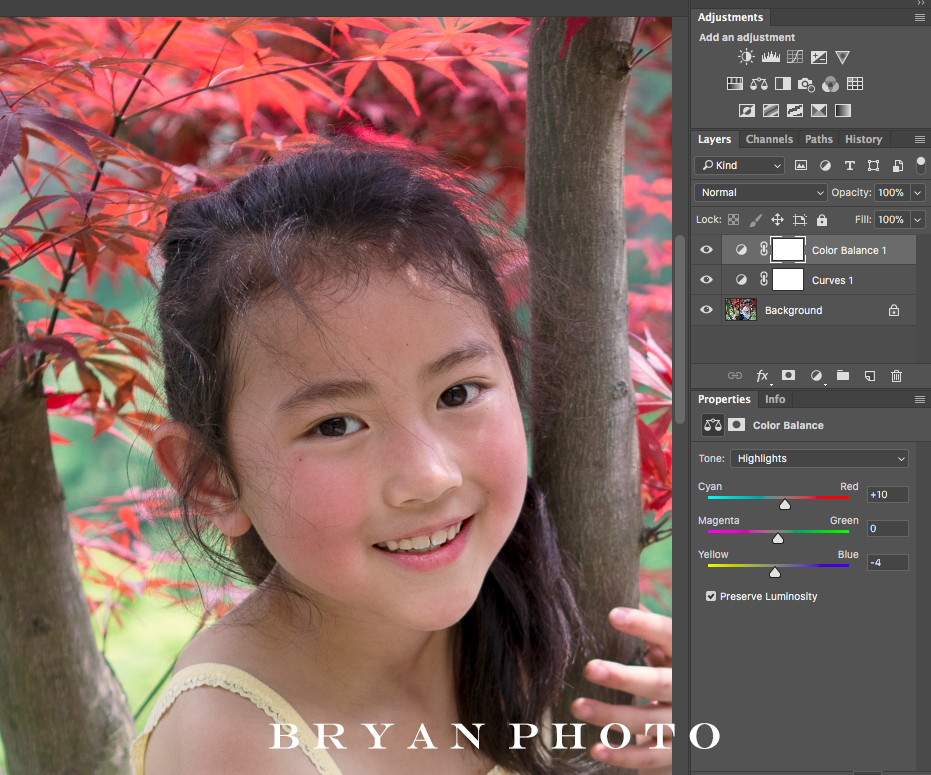
Task: Add a Black & White adjustment
Action: 783,84
